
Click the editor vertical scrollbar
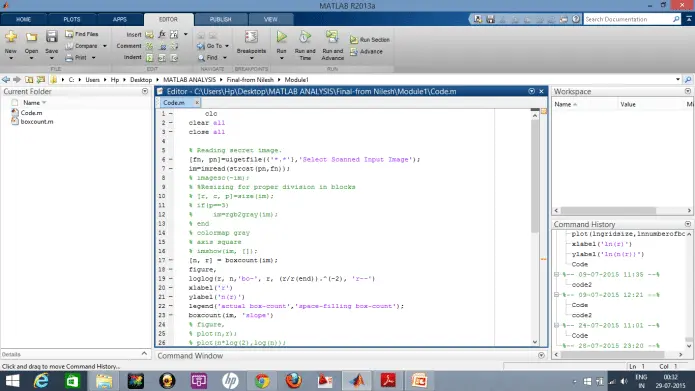tap(535, 177)
